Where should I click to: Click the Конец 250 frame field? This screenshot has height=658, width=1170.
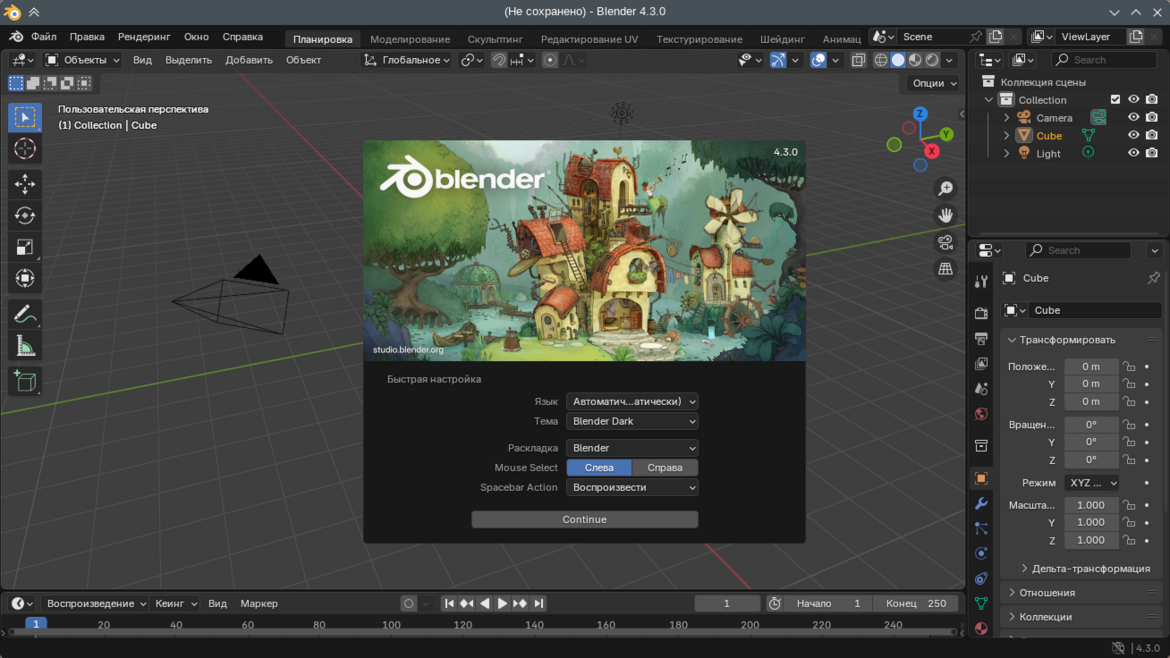915,604
